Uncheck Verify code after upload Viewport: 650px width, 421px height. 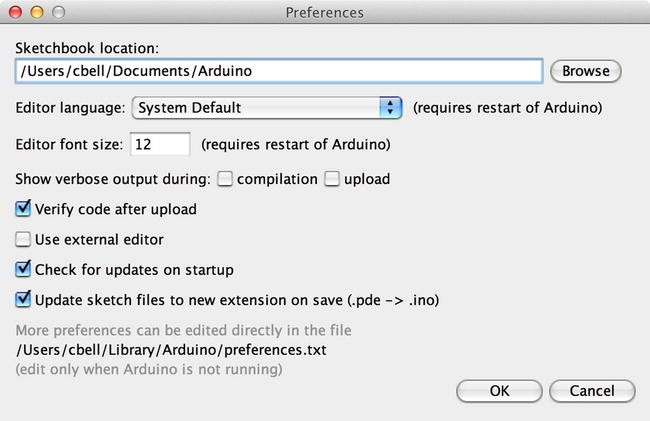(24, 210)
